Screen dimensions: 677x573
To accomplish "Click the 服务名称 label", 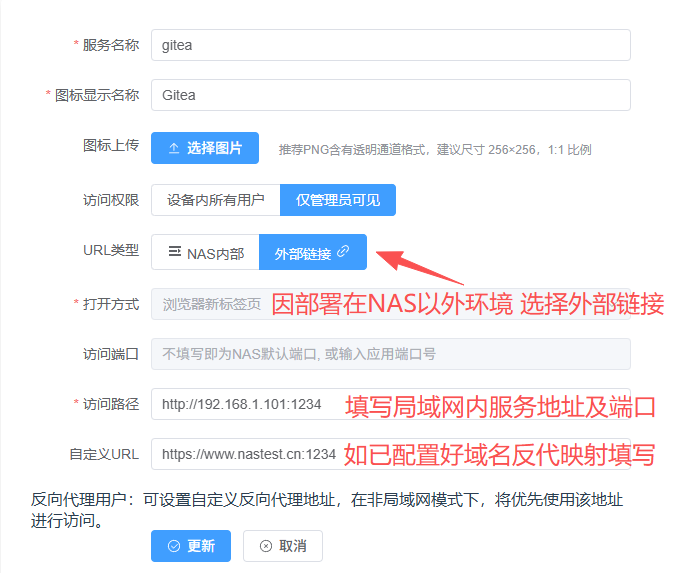I will tap(111, 45).
